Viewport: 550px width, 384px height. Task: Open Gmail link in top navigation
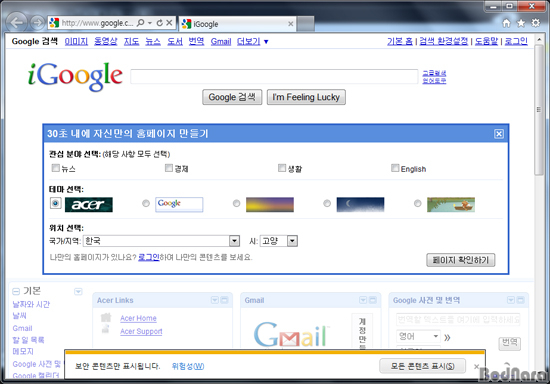(221, 42)
